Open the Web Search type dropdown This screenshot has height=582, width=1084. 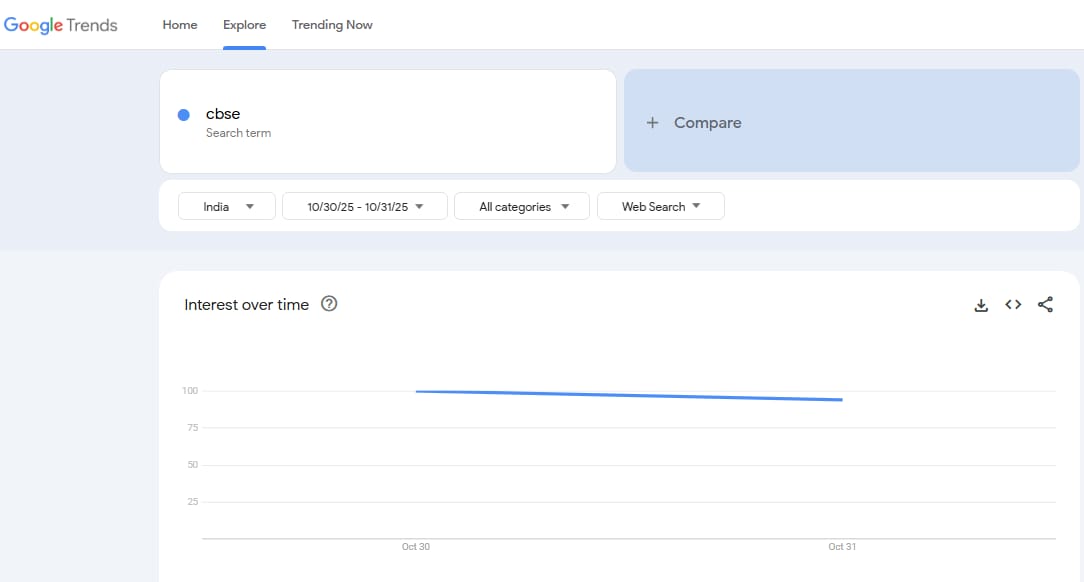[661, 206]
